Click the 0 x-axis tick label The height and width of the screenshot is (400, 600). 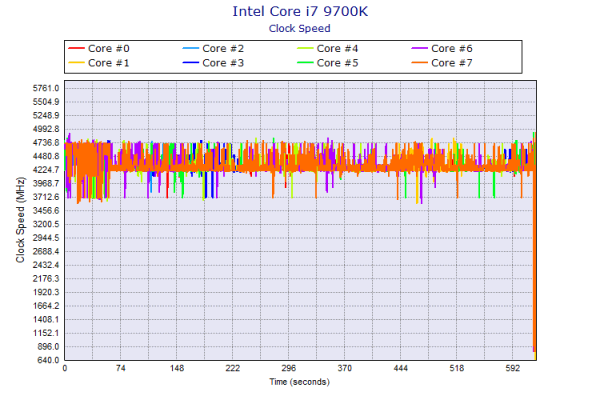65,368
